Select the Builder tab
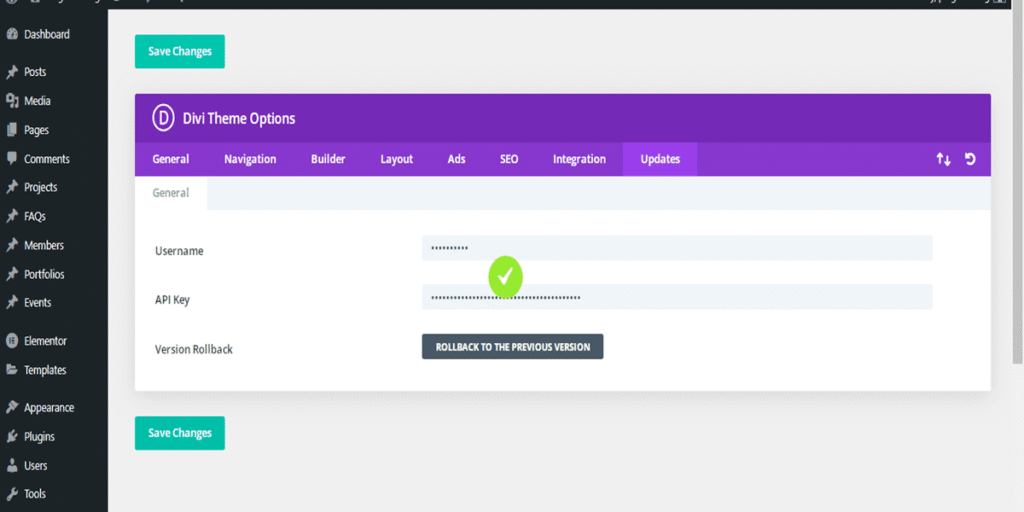The image size is (1024, 512). click(328, 159)
